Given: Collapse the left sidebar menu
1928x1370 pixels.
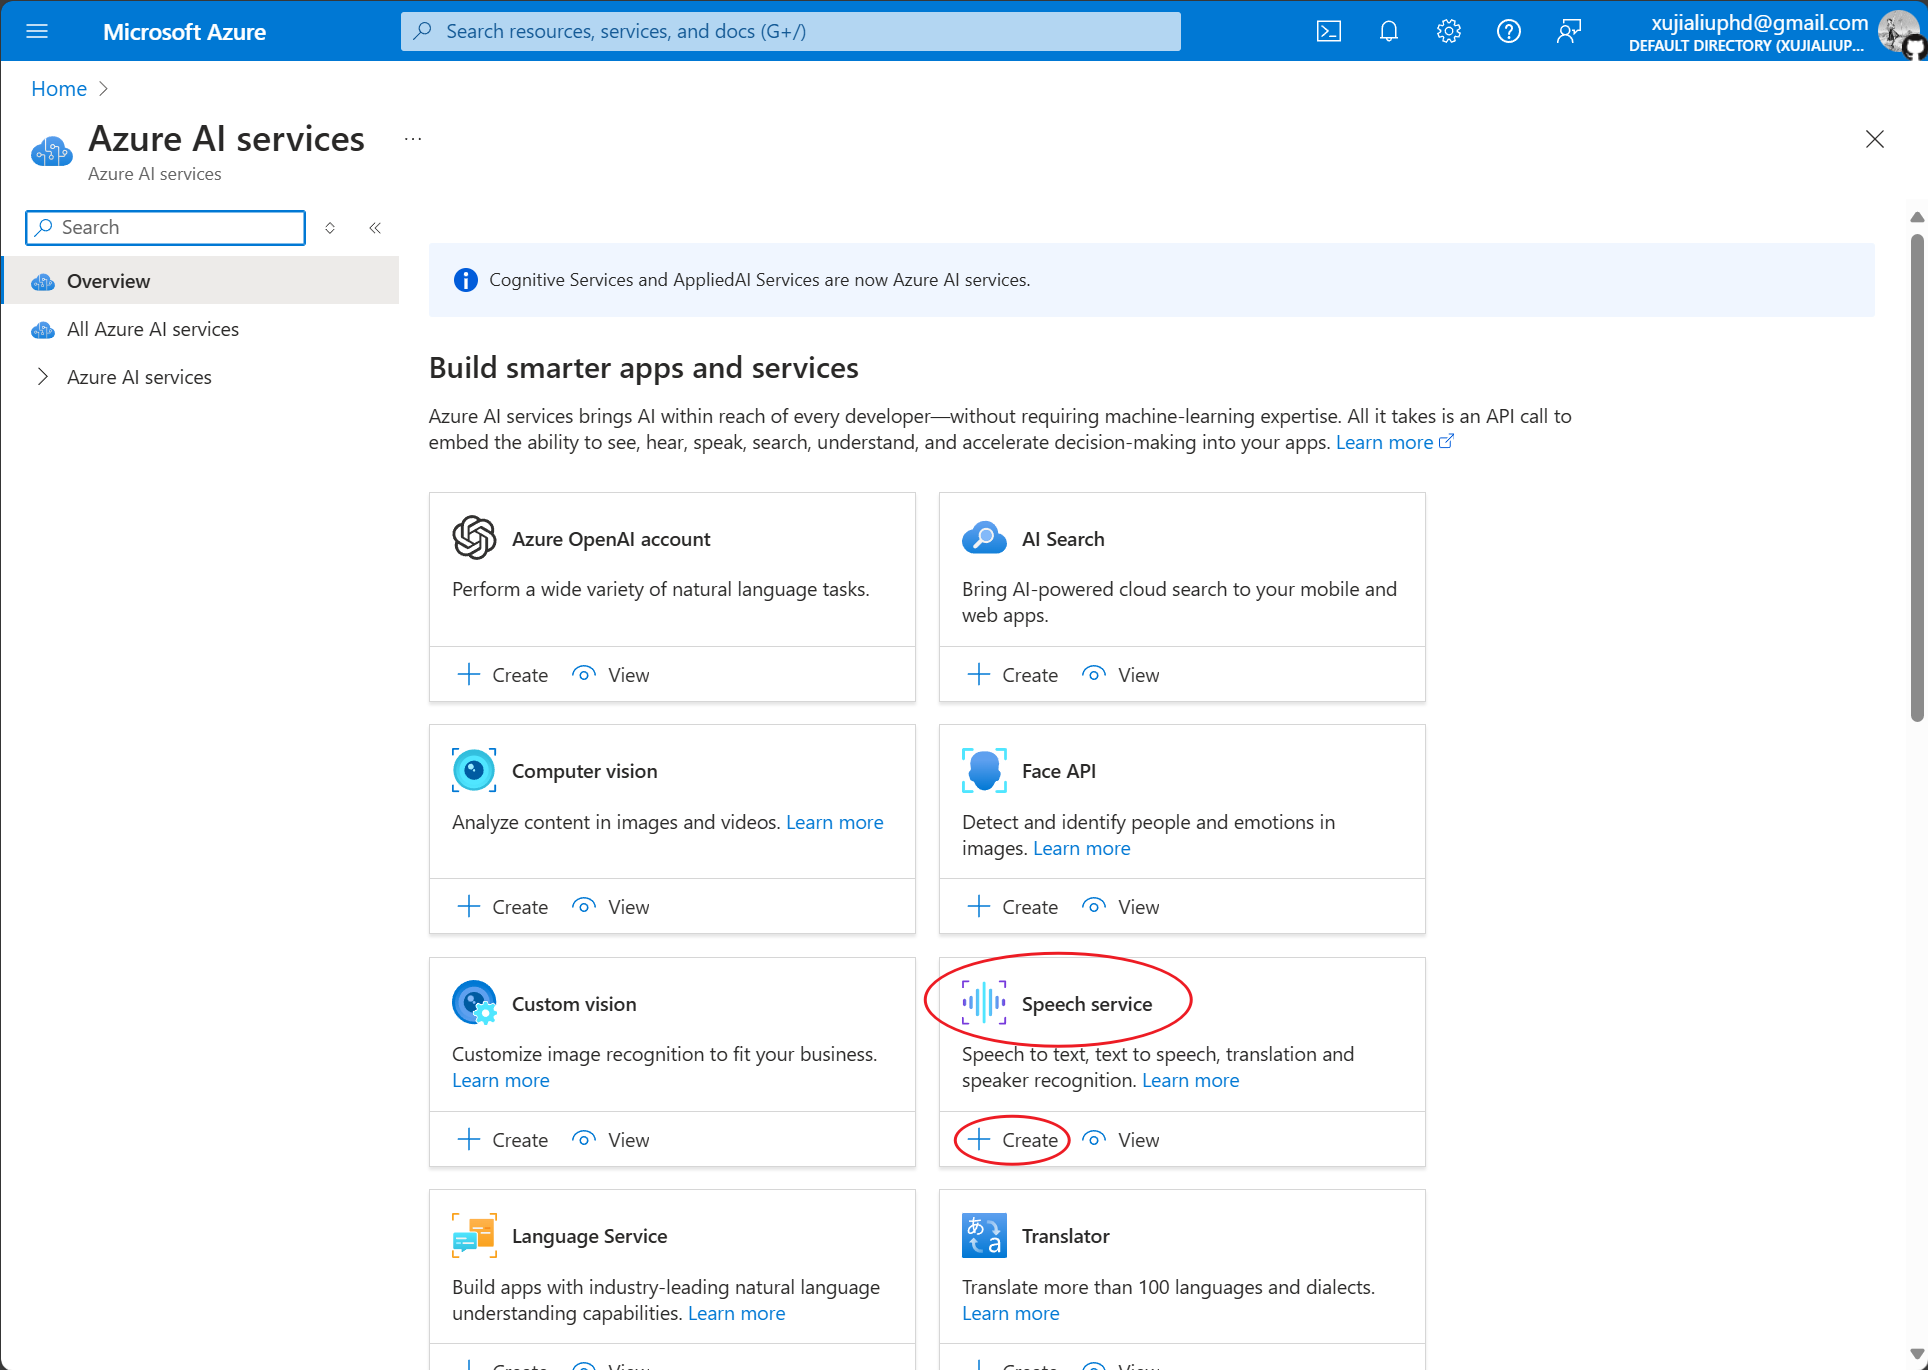Looking at the screenshot, I should point(375,228).
